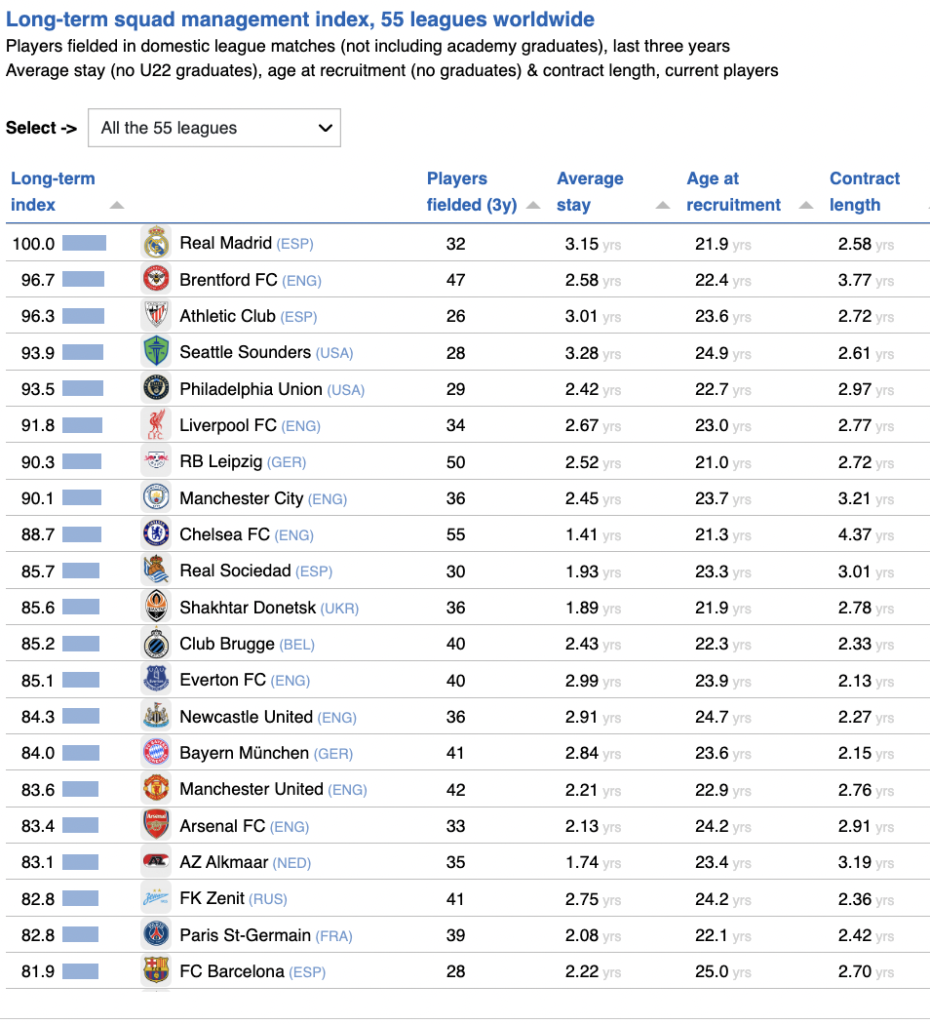Image resolution: width=930 pixels, height=1024 pixels.
Task: Select the Players fielded column header
Action: tap(465, 192)
